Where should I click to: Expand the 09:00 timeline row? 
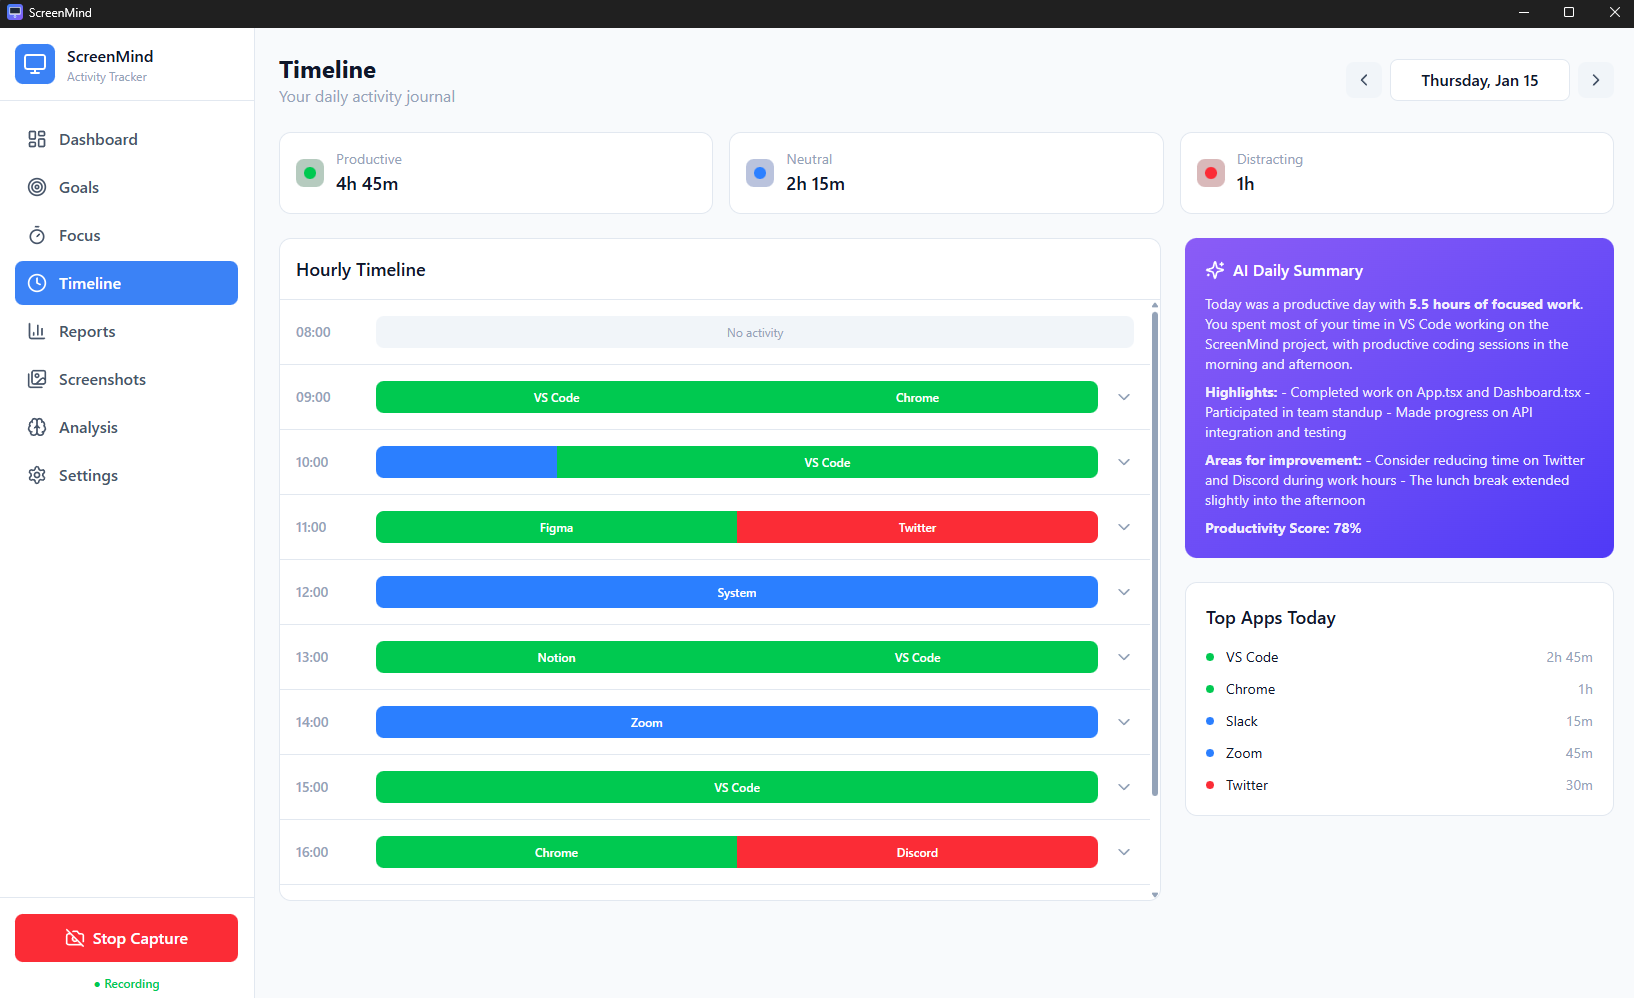click(1124, 397)
